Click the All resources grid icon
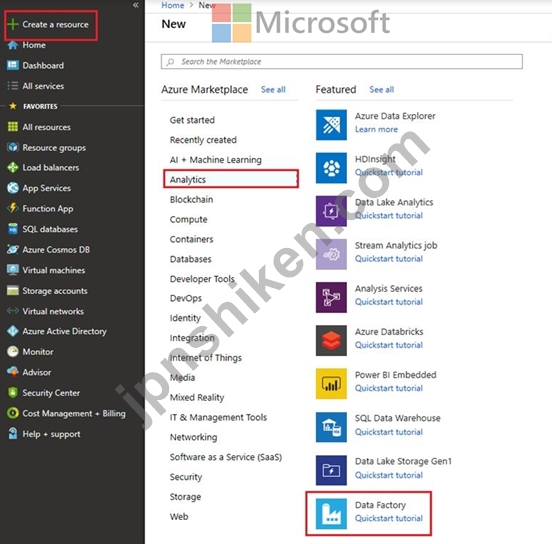 pyautogui.click(x=13, y=127)
